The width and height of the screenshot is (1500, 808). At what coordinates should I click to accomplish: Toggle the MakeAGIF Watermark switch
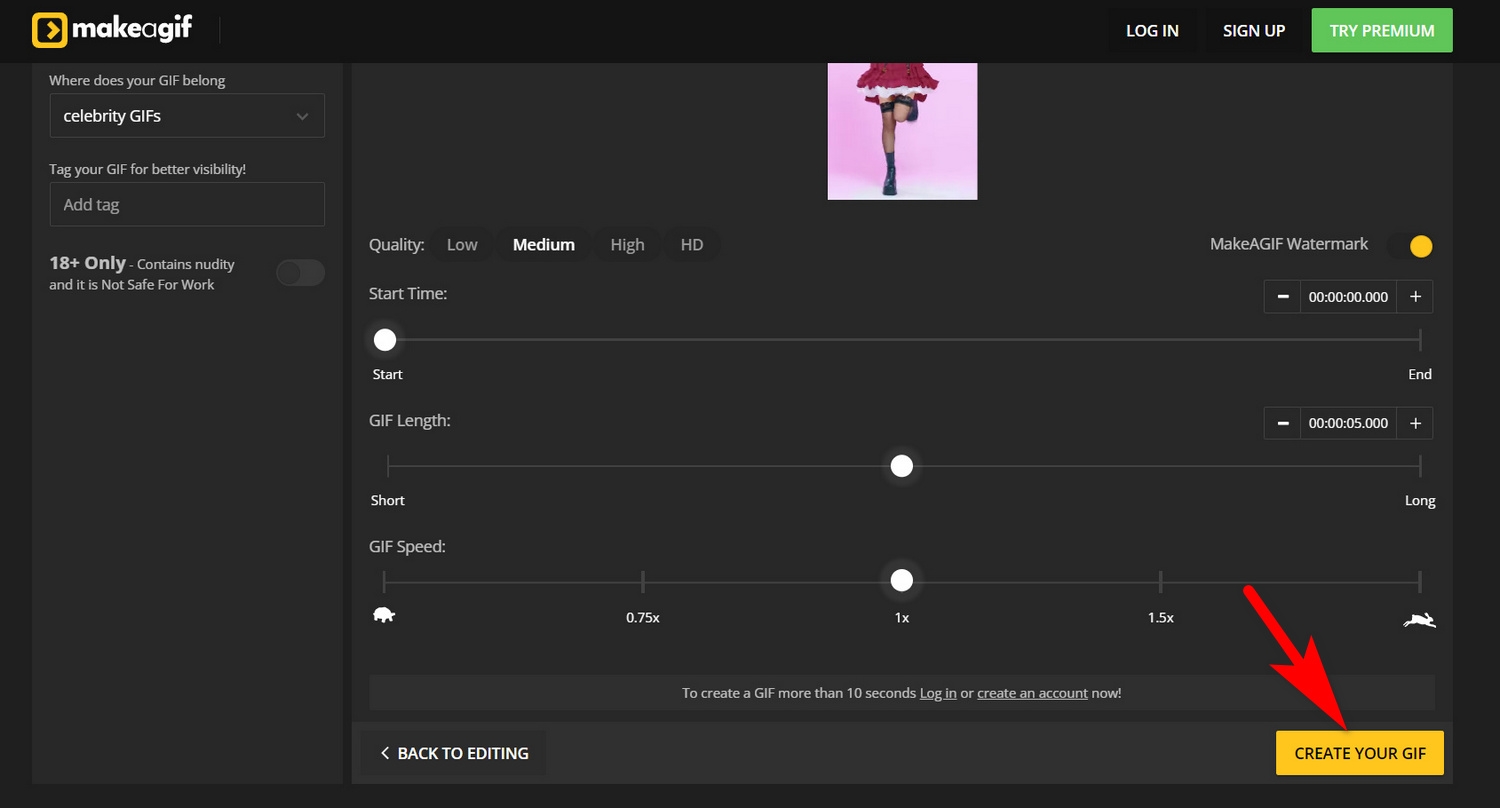click(x=1410, y=246)
